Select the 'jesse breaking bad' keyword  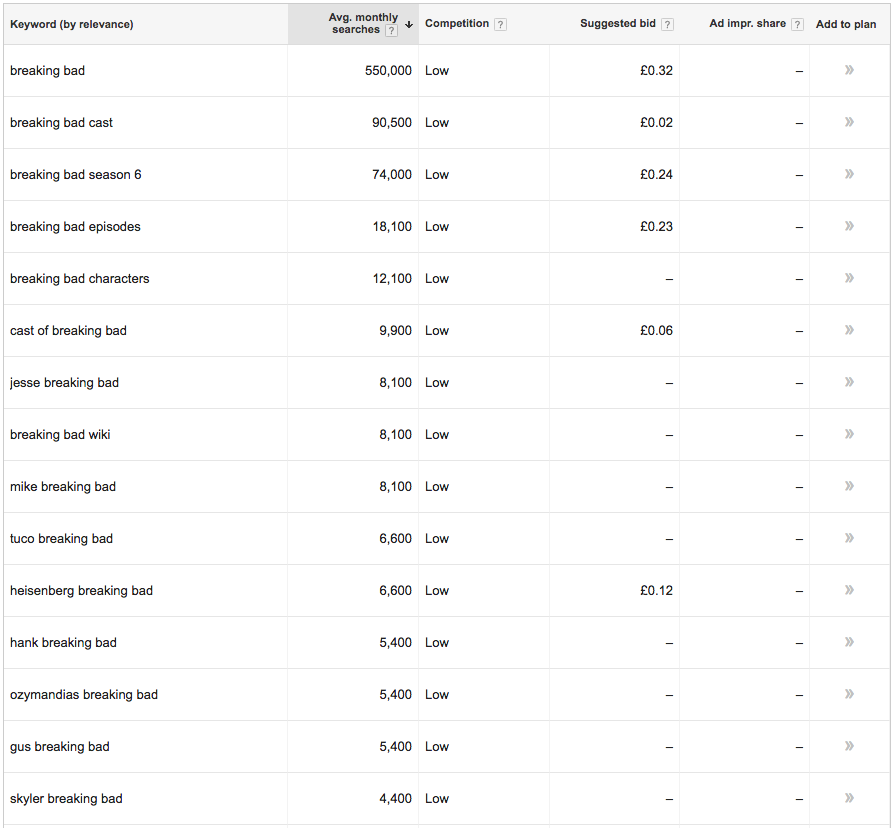pos(64,383)
